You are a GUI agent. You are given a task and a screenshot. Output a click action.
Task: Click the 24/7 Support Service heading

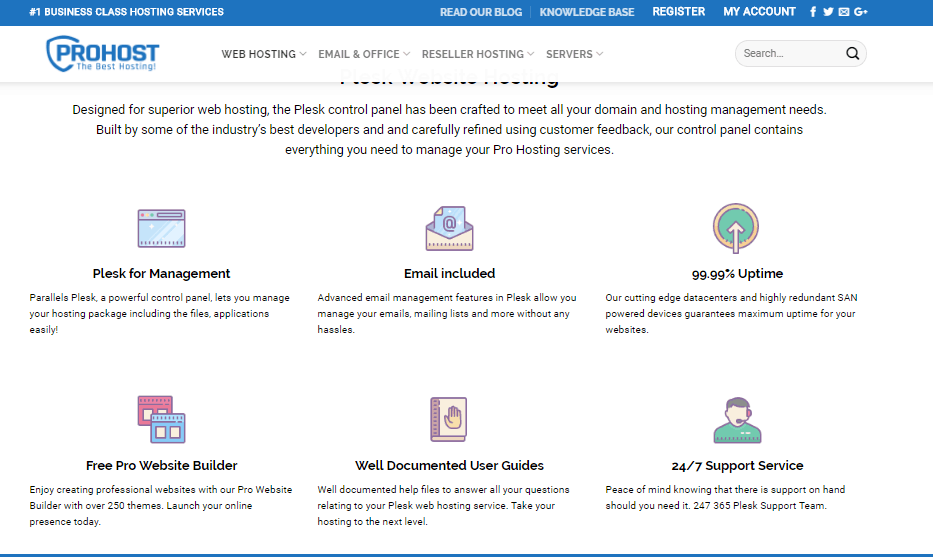(x=737, y=465)
